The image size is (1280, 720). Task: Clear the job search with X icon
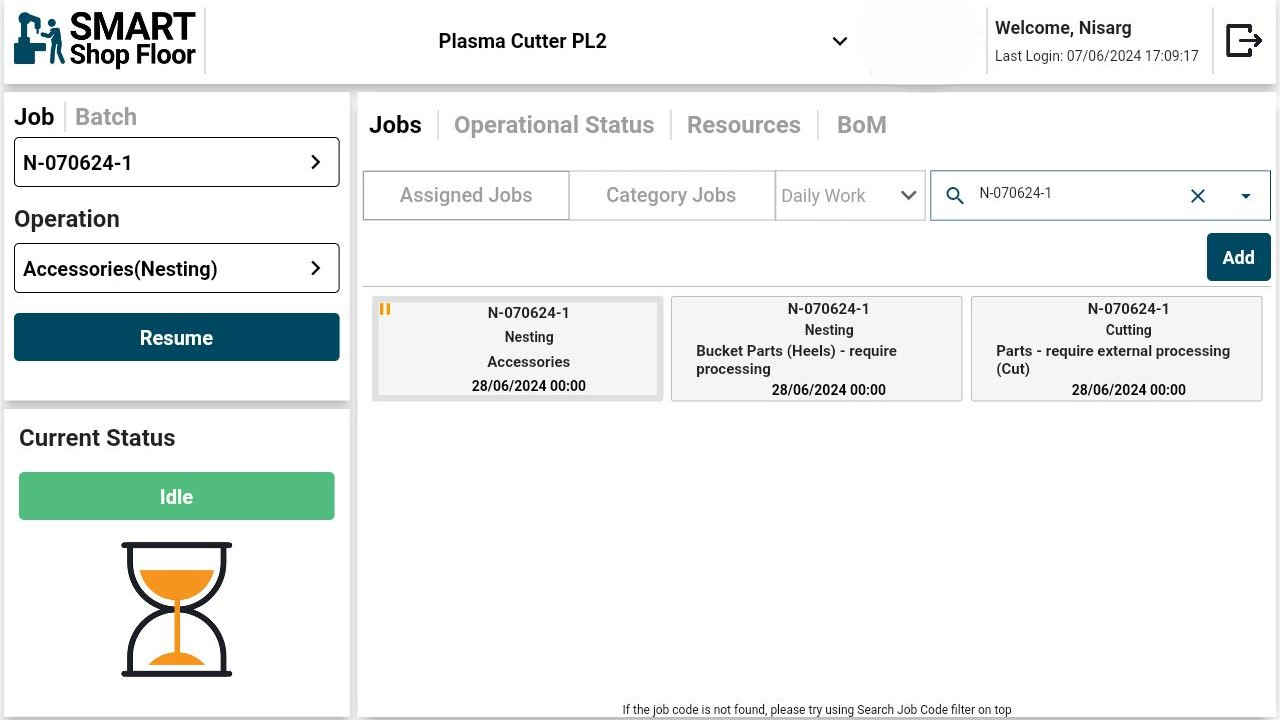click(1197, 196)
